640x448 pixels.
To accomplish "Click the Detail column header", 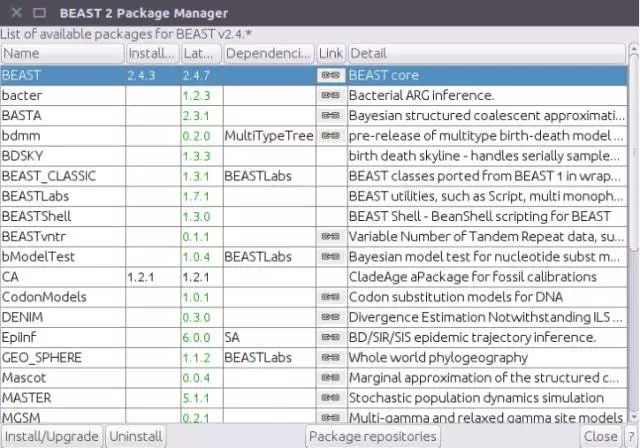I will point(487,53).
